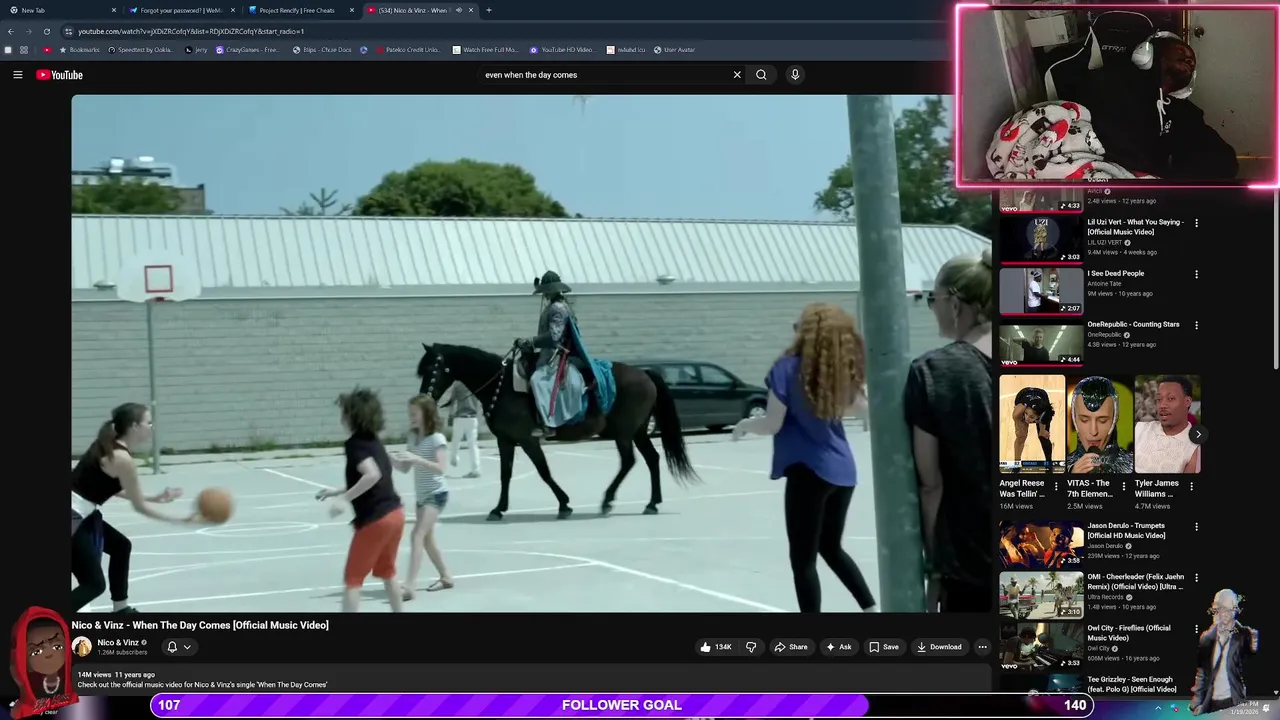Open options for Angel Reese short
1280x720 pixels.
click(1056, 486)
